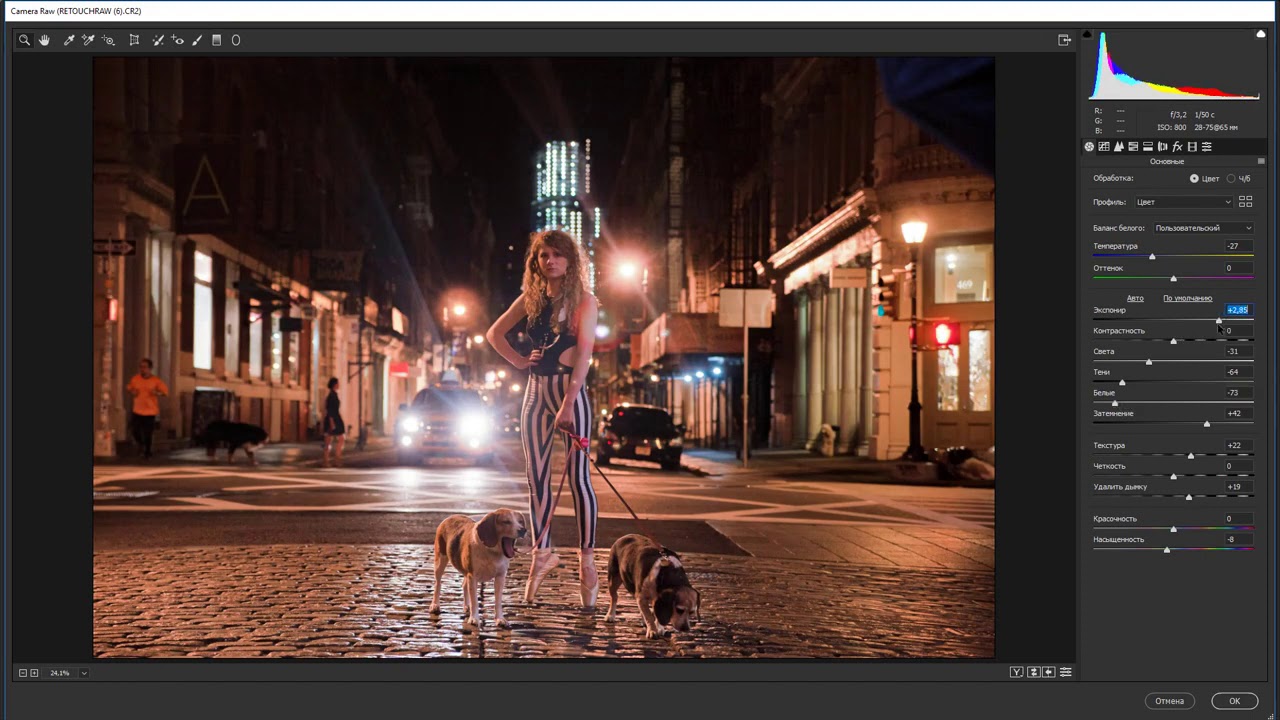Toggle full screen mode icon
The image size is (1280, 720).
[1064, 40]
